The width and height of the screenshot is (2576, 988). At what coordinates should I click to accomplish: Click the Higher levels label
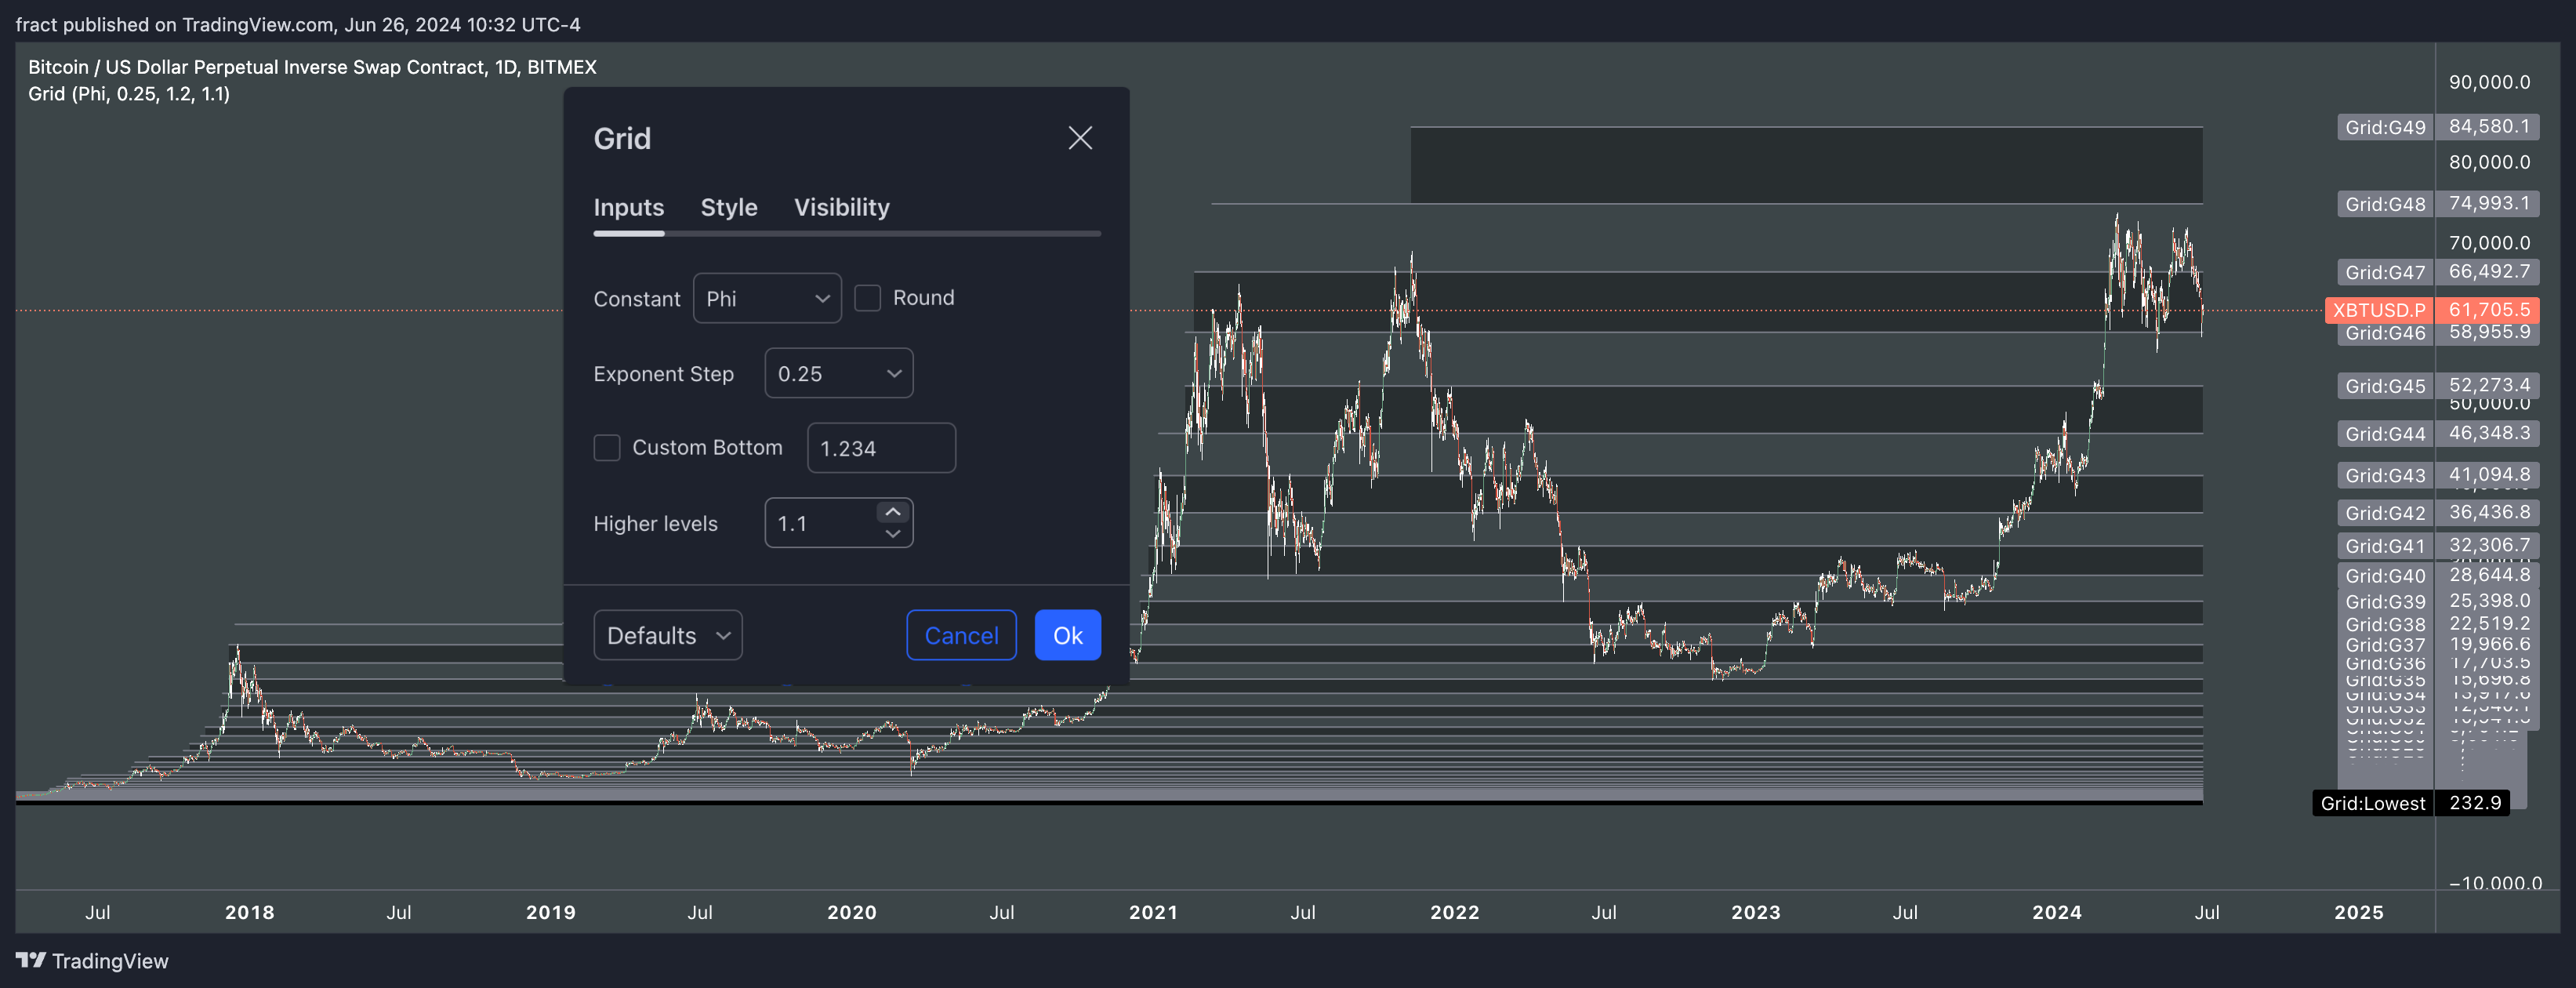[656, 524]
